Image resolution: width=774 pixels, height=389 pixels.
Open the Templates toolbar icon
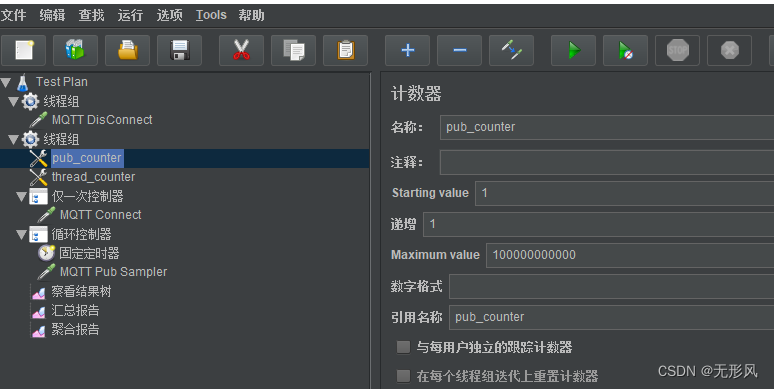click(x=75, y=50)
